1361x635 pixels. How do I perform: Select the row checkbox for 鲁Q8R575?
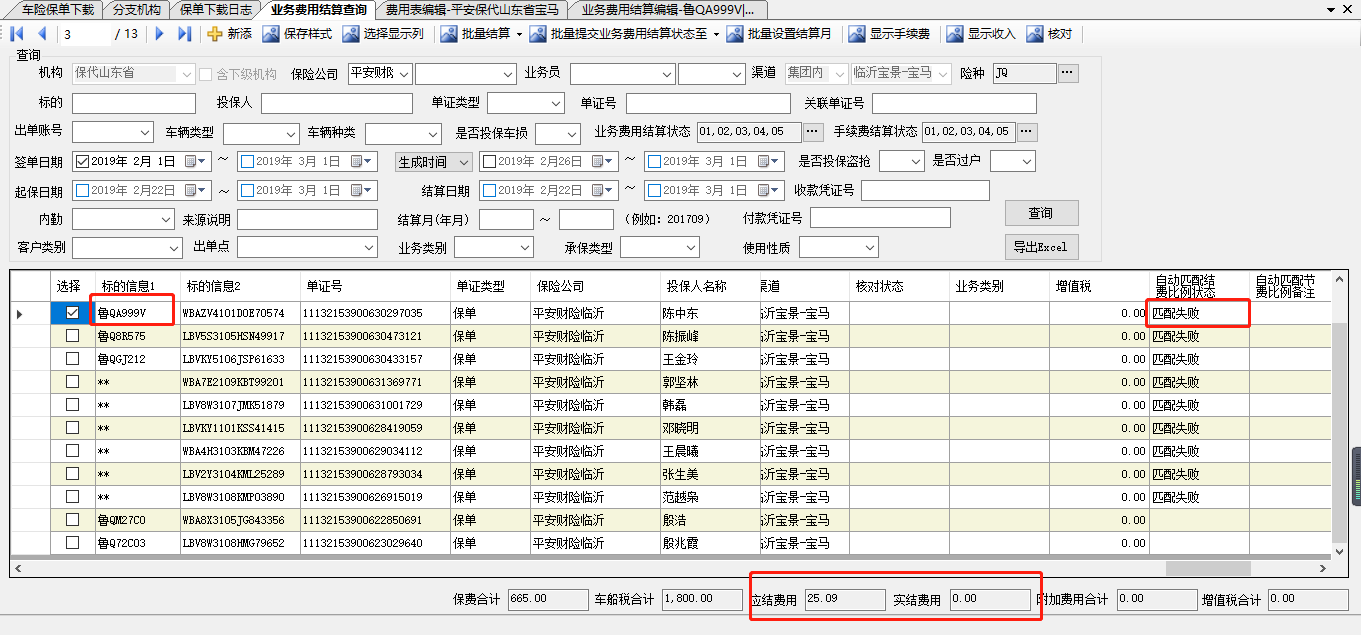click(x=72, y=336)
